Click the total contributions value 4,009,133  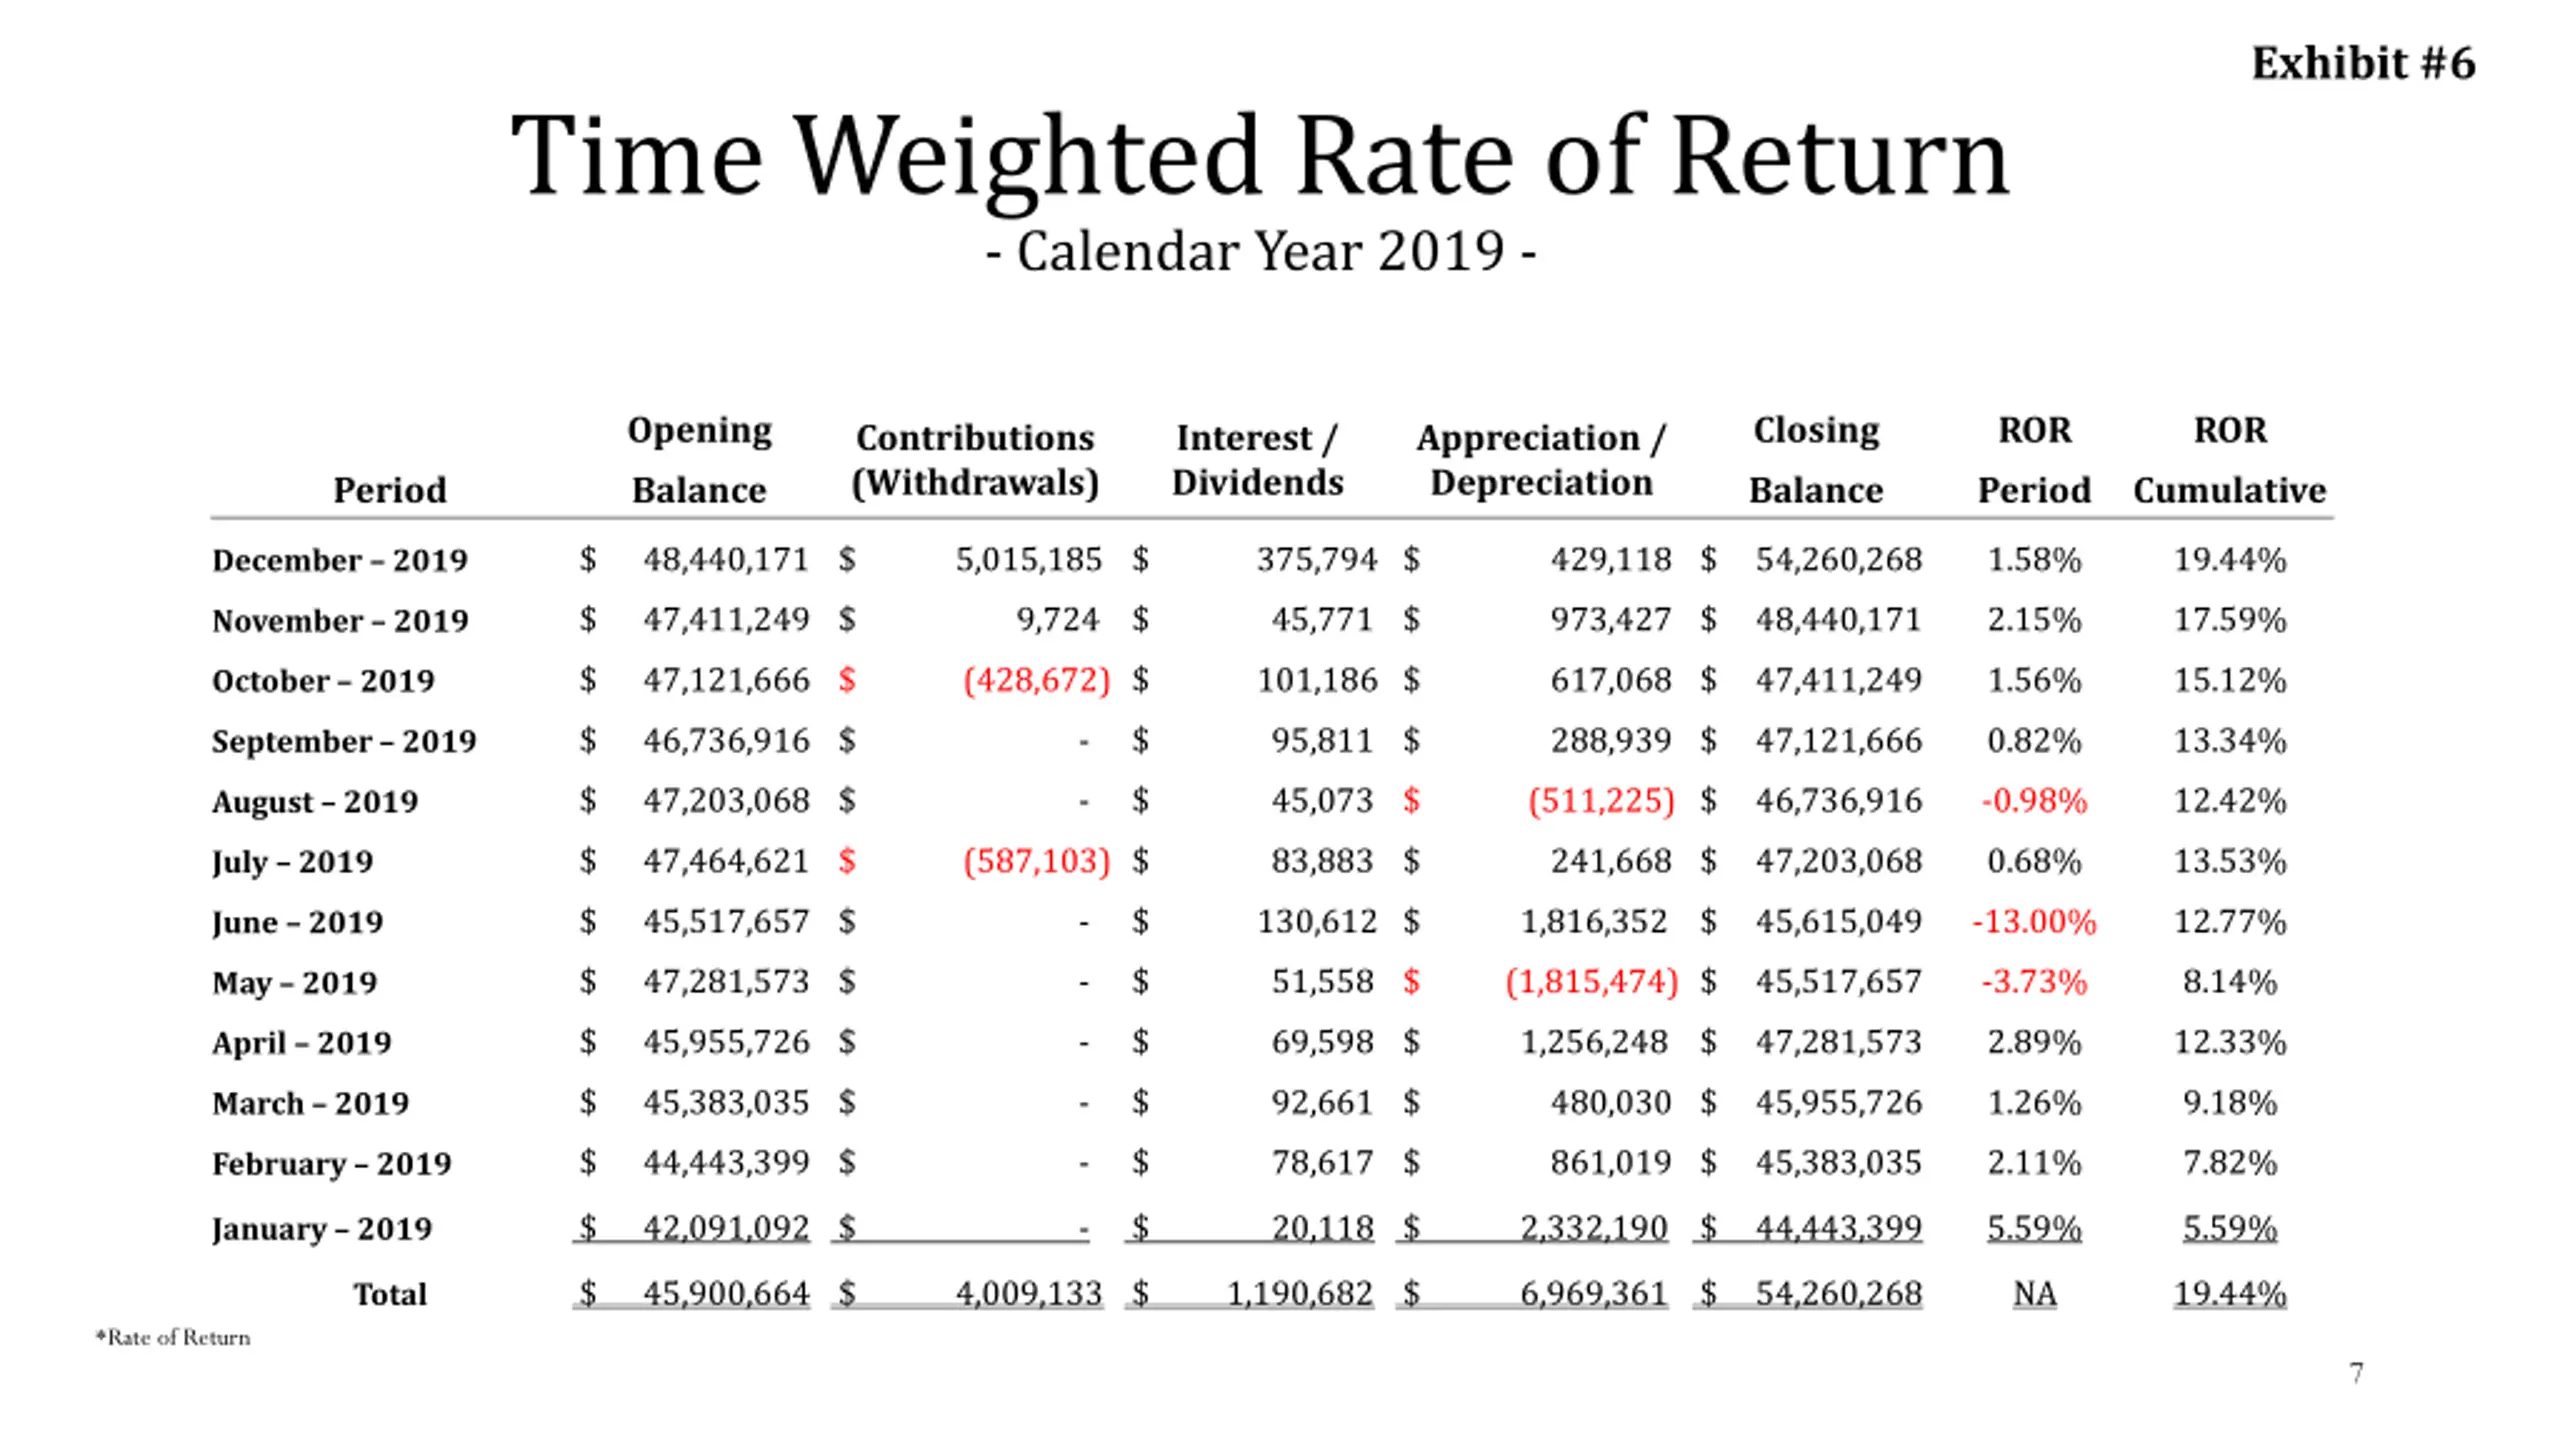point(1028,1294)
